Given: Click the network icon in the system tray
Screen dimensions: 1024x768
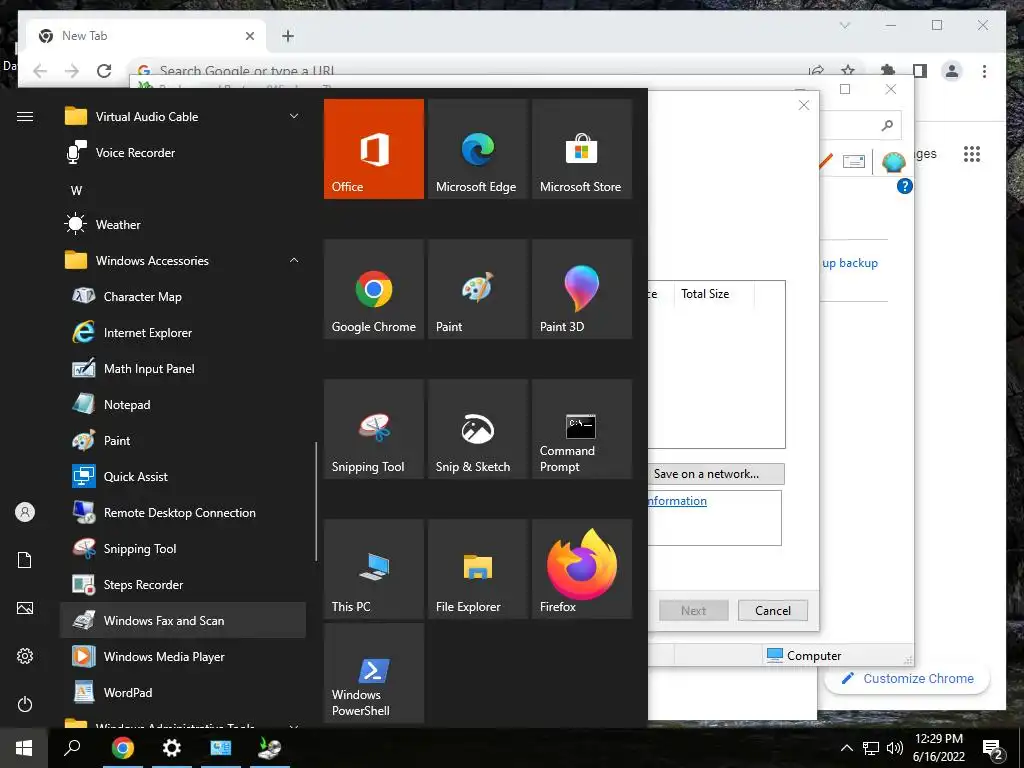Looking at the screenshot, I should pos(871,748).
